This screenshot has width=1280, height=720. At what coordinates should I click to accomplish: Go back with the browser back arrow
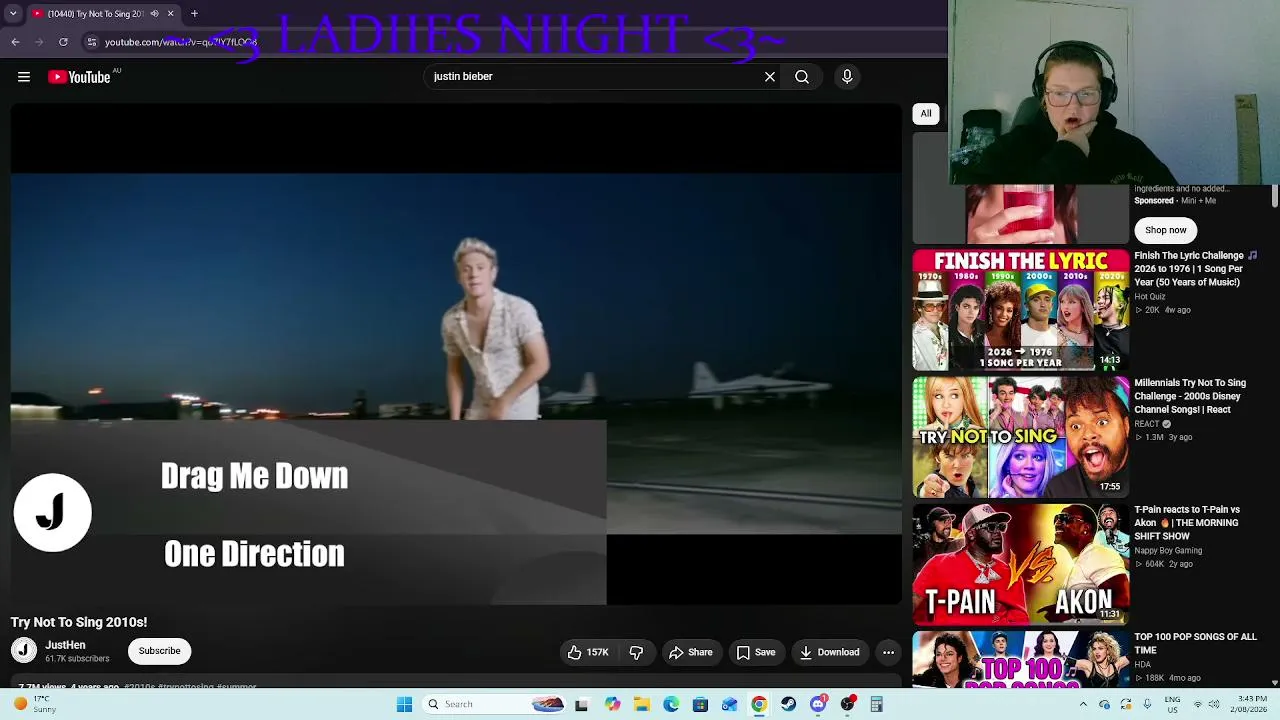tap(15, 42)
